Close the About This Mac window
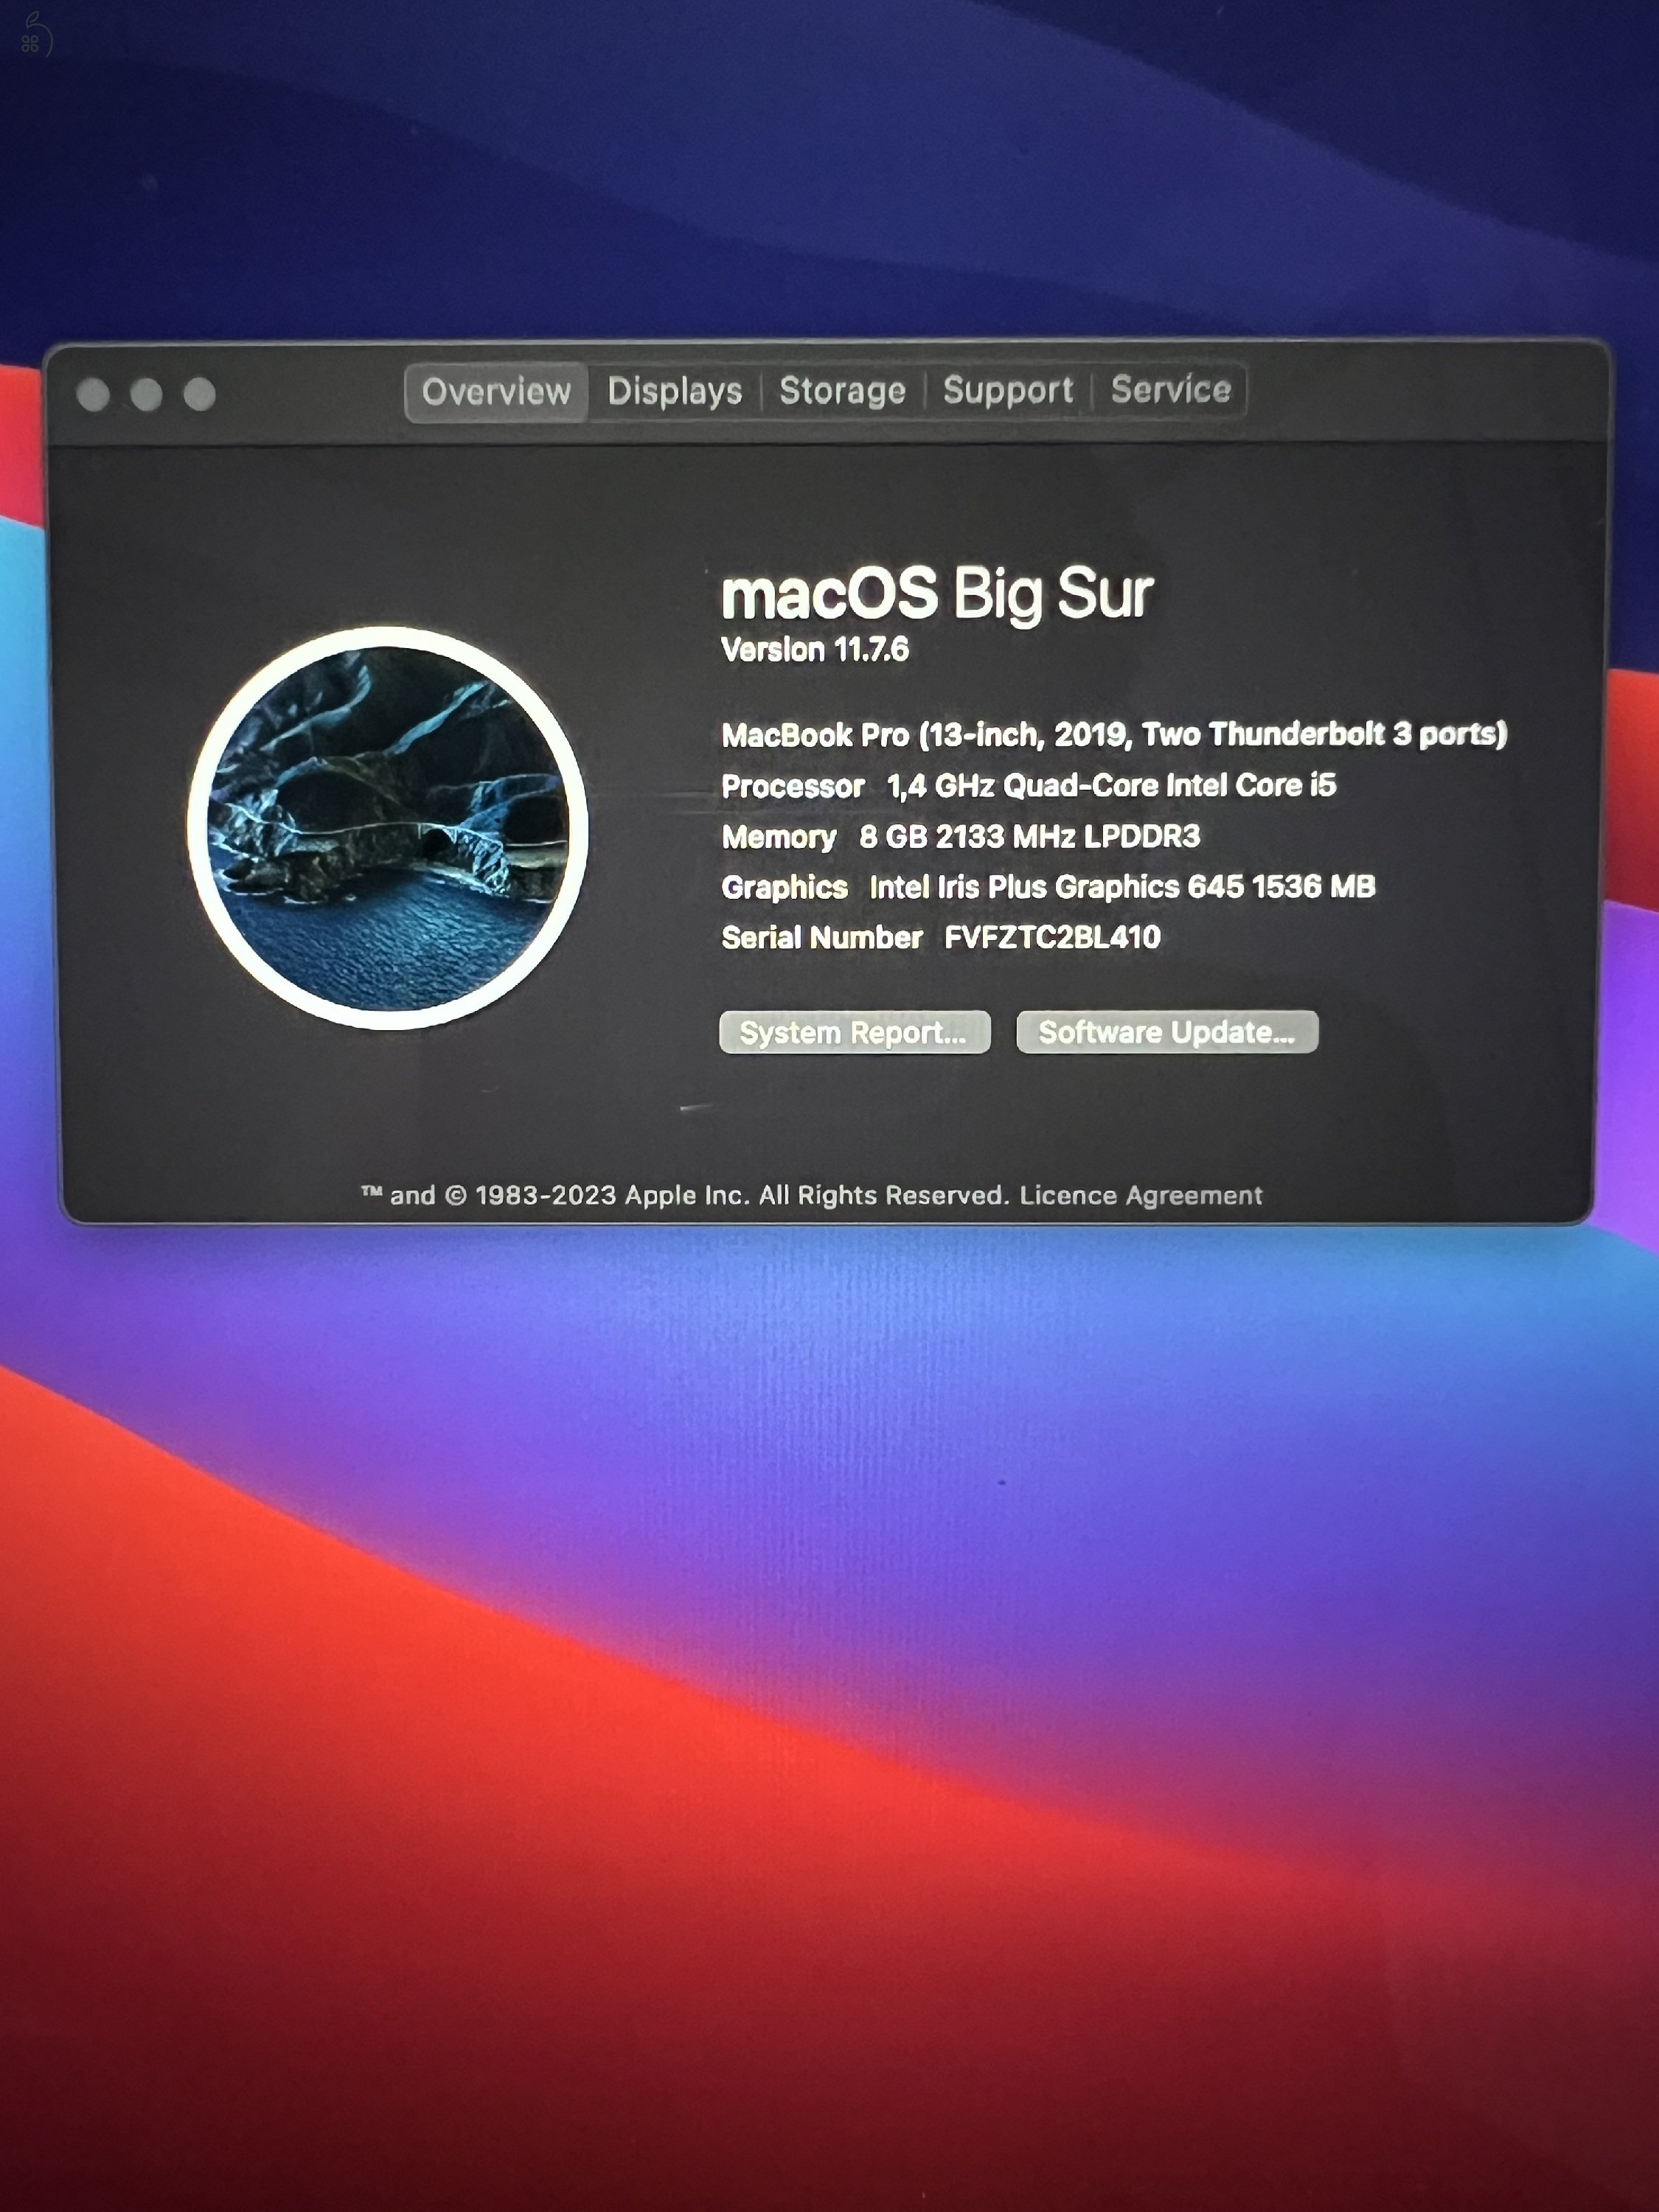1659x2212 pixels. coord(93,395)
